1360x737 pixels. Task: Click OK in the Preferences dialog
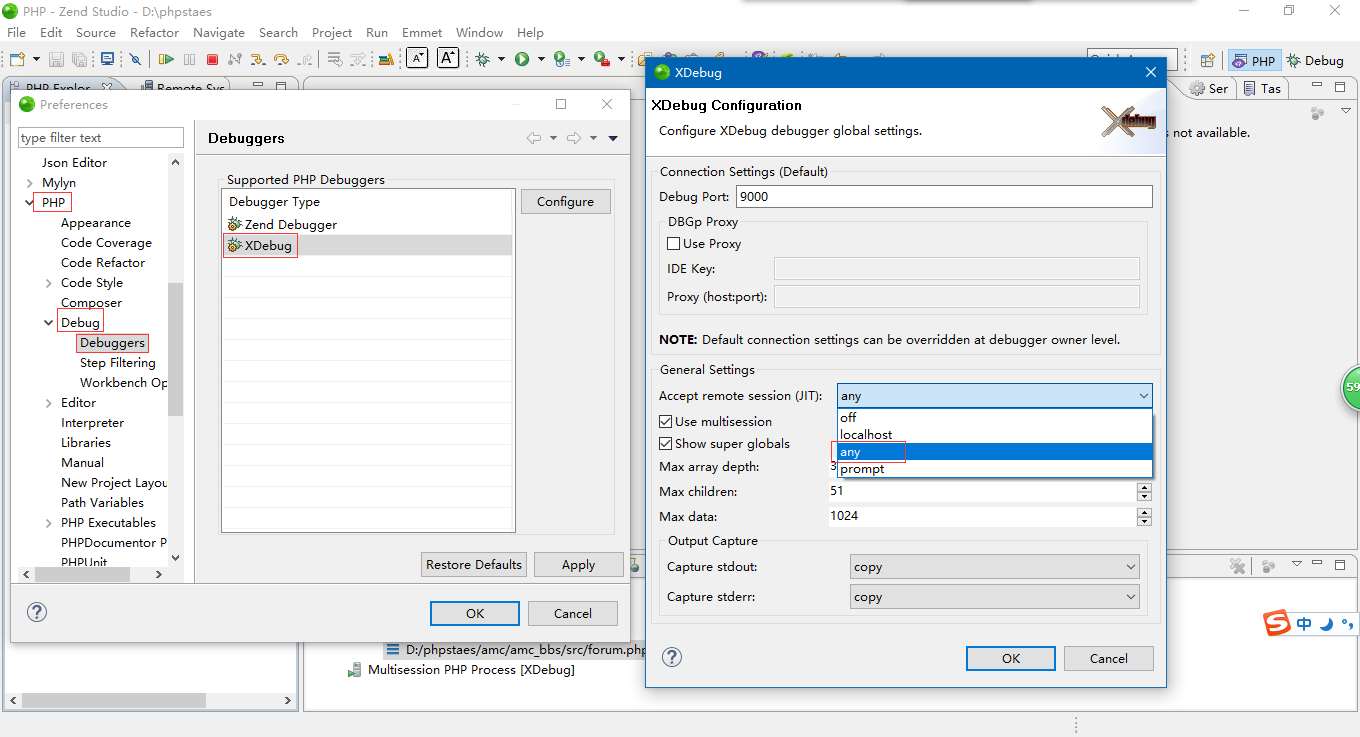tap(475, 613)
